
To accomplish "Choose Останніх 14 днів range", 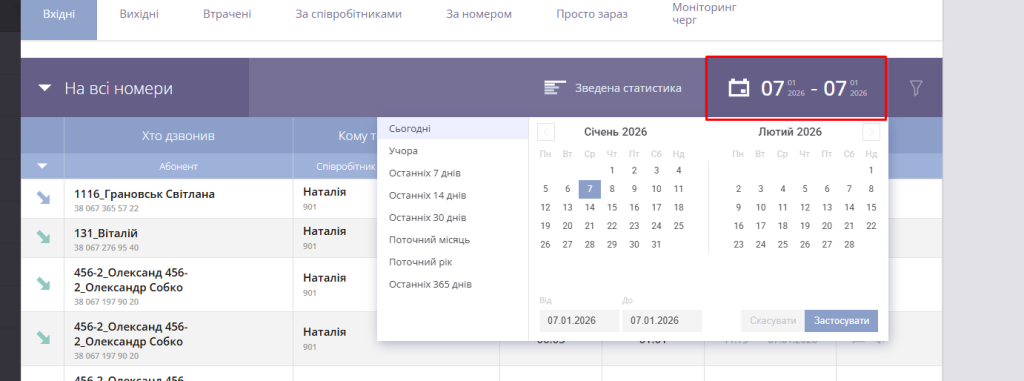I will (453, 195).
